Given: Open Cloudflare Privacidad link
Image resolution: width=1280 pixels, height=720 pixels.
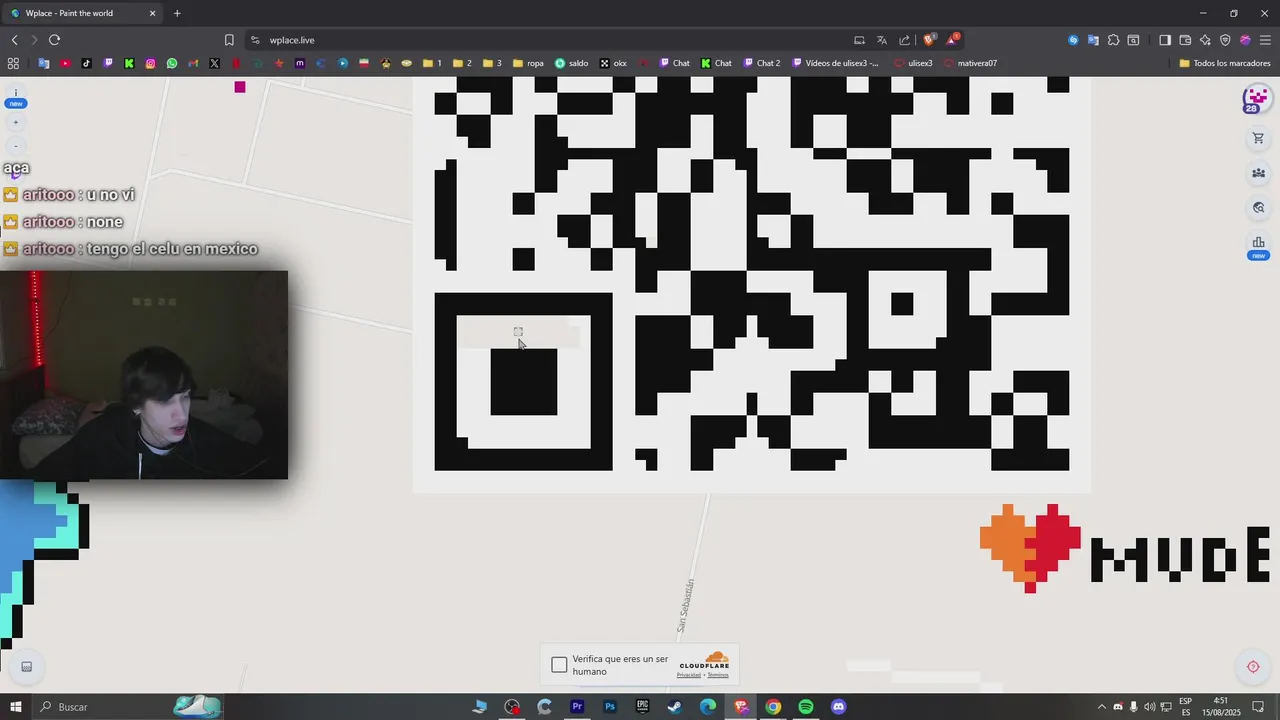Looking at the screenshot, I should 688,675.
